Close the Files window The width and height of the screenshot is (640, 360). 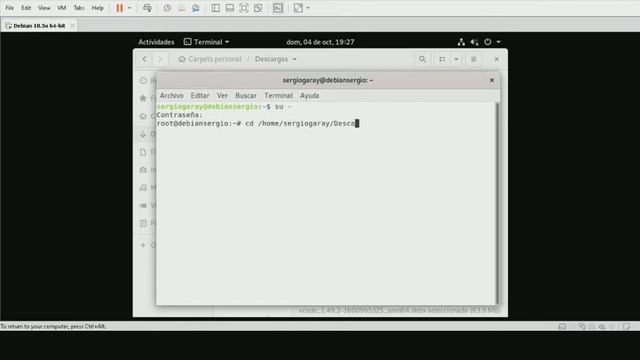(496, 59)
